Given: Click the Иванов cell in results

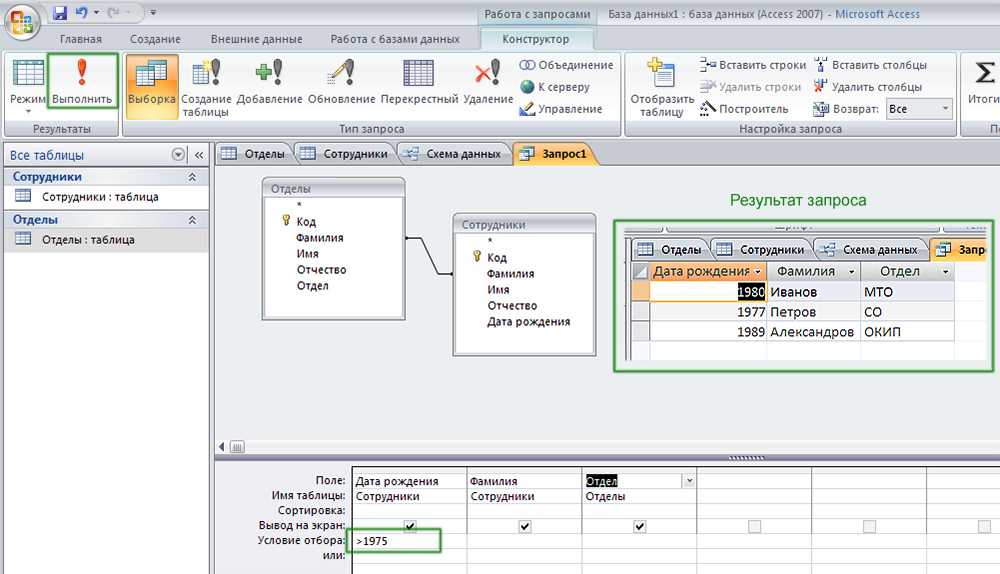Looking at the screenshot, I should (x=813, y=292).
